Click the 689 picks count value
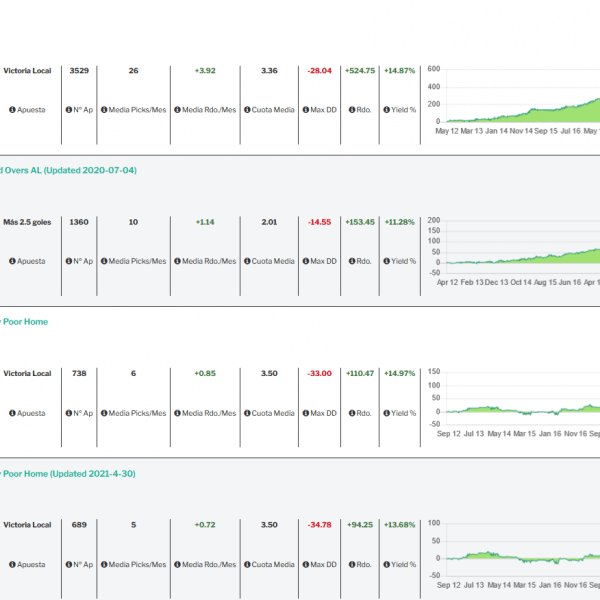The image size is (600, 600). pos(79,525)
